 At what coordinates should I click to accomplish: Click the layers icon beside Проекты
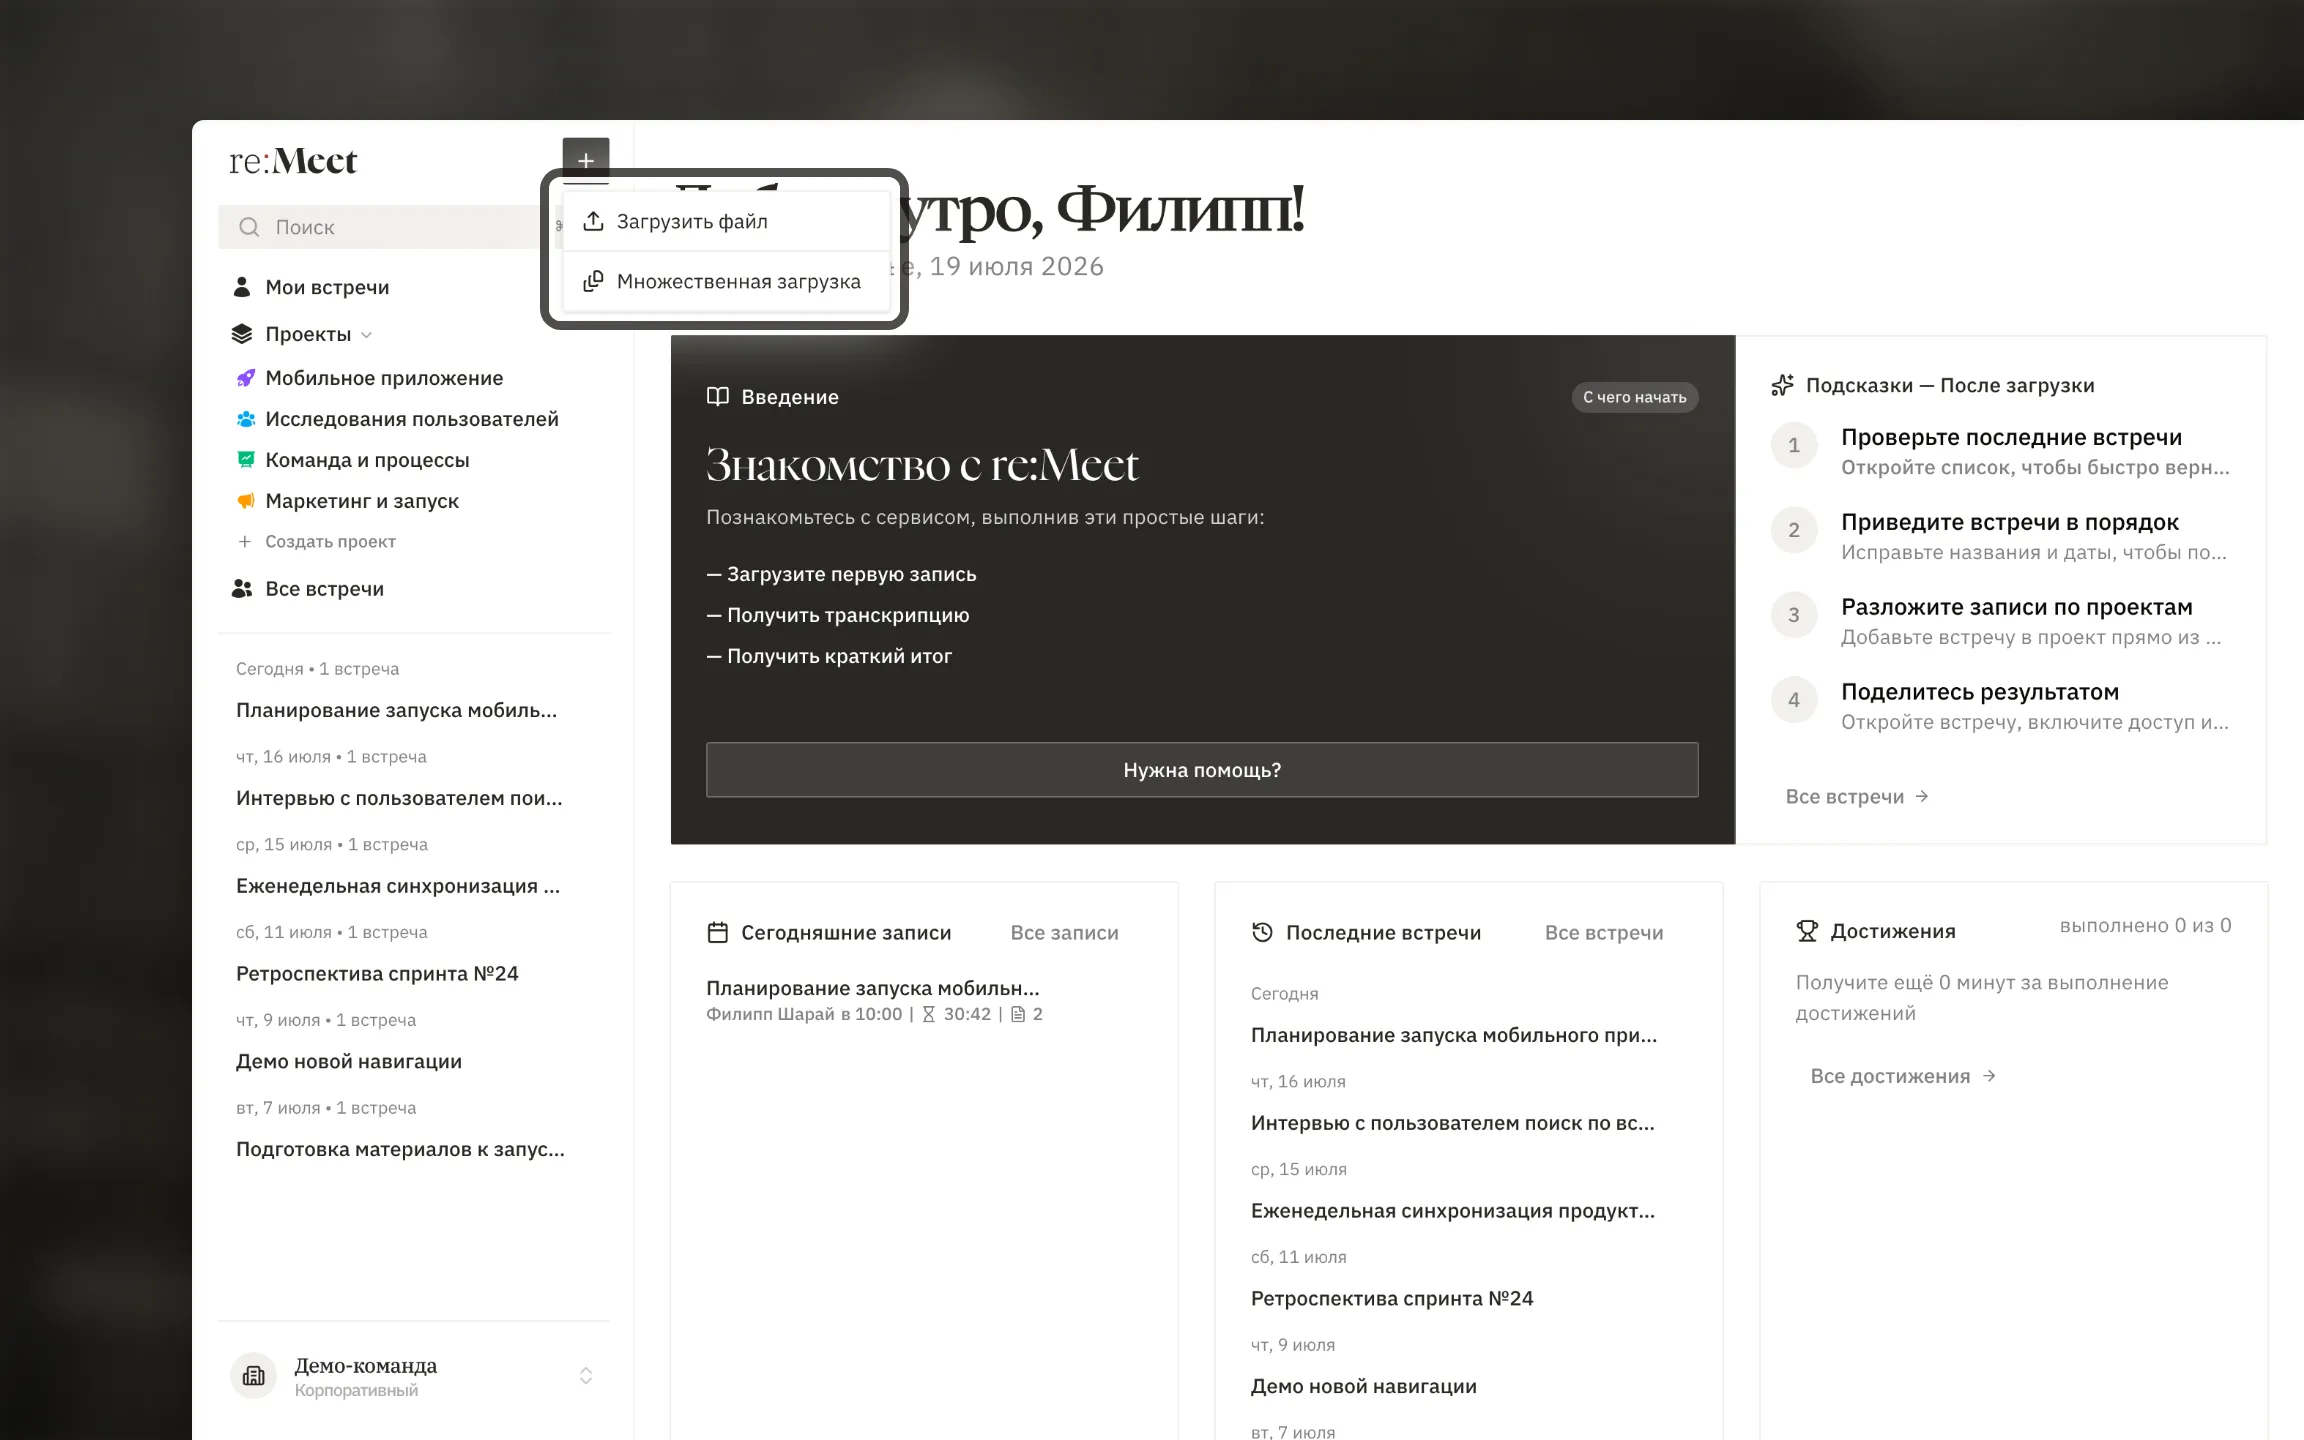[x=242, y=334]
